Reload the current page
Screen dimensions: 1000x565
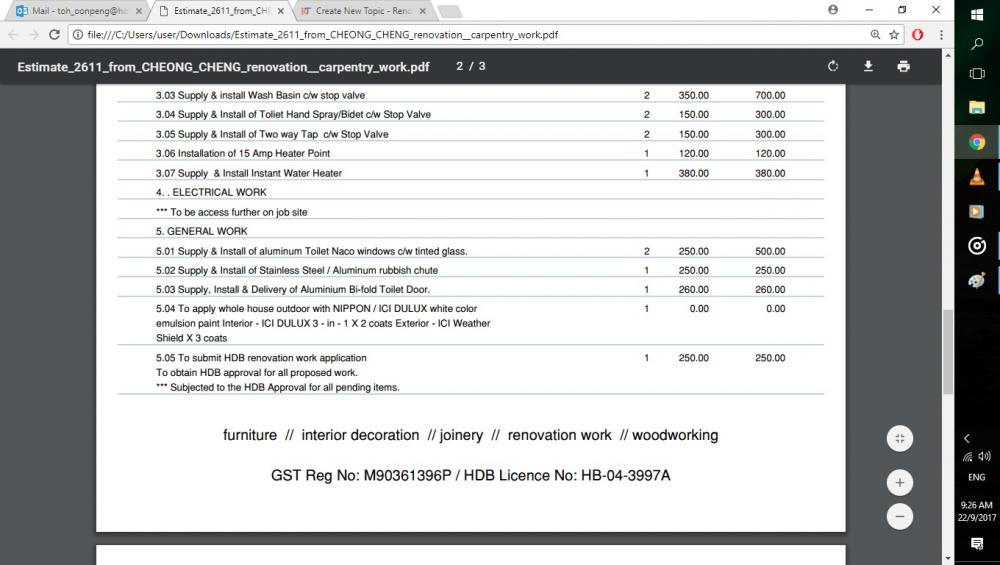click(54, 34)
